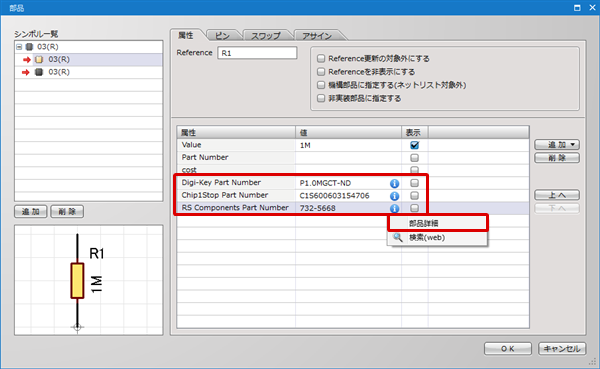Screen dimensions: 600x369
Task: Click the 表示 column header
Action: click(414, 132)
